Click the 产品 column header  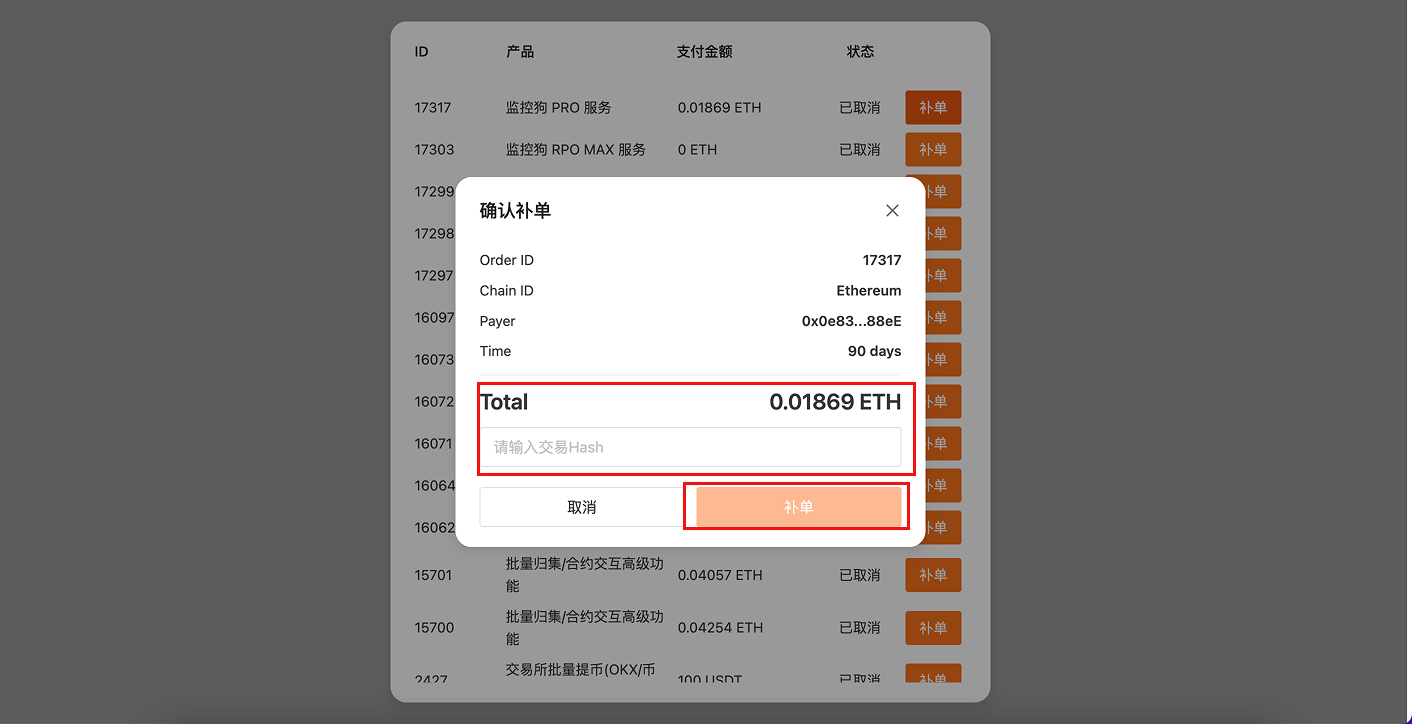(x=520, y=51)
